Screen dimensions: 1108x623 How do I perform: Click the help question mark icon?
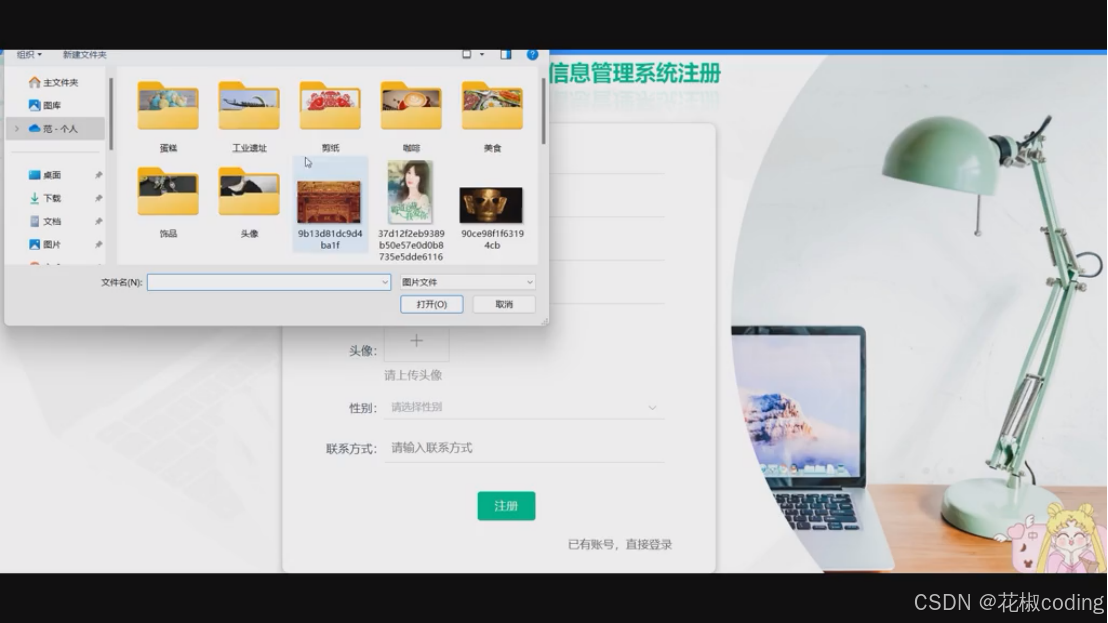[x=532, y=54]
